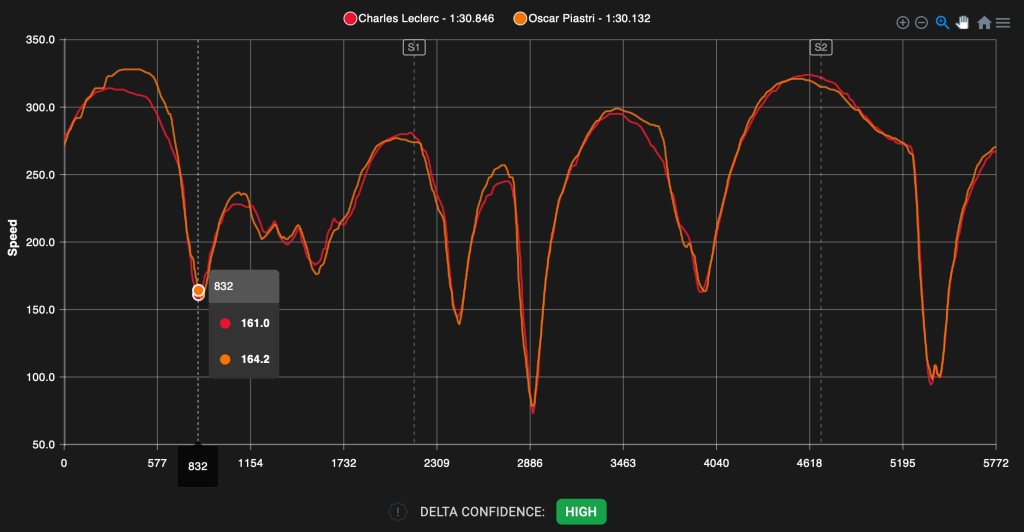Click the orange Piastri legend marker
This screenshot has width=1024, height=532.
(x=520, y=18)
